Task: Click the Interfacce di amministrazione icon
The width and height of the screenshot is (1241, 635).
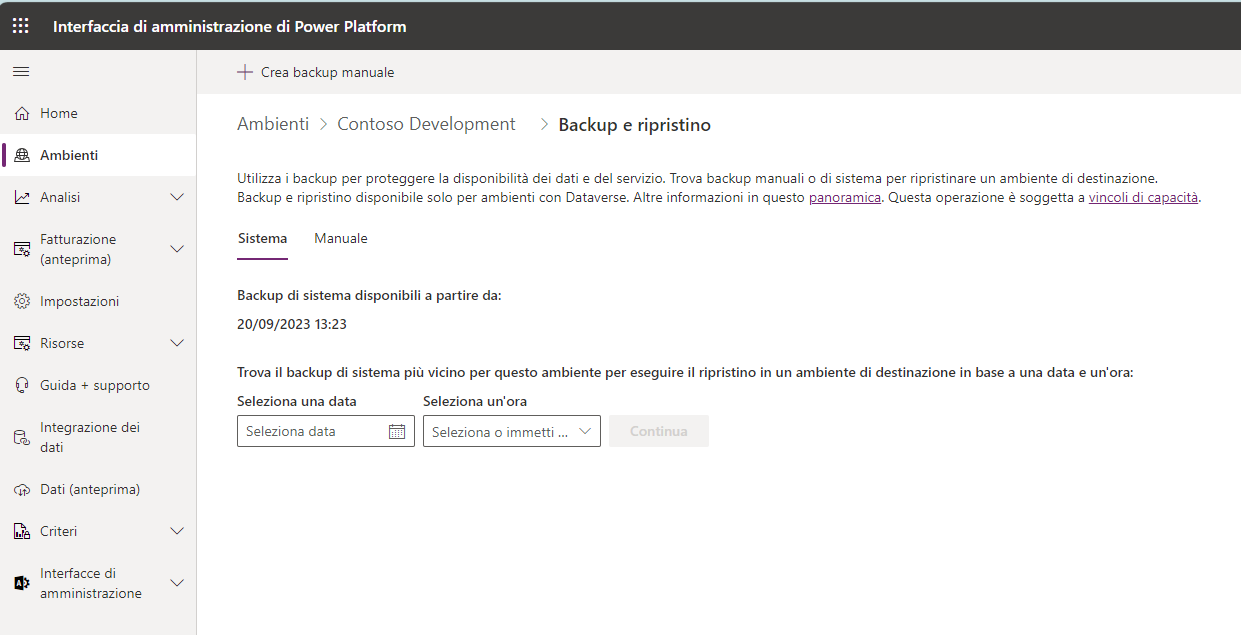Action: 22,583
